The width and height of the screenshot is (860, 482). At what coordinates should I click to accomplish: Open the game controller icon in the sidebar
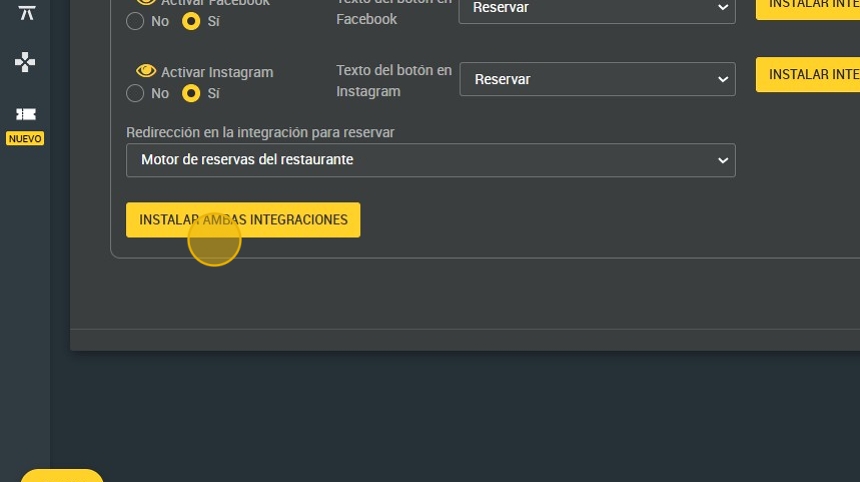(x=25, y=62)
